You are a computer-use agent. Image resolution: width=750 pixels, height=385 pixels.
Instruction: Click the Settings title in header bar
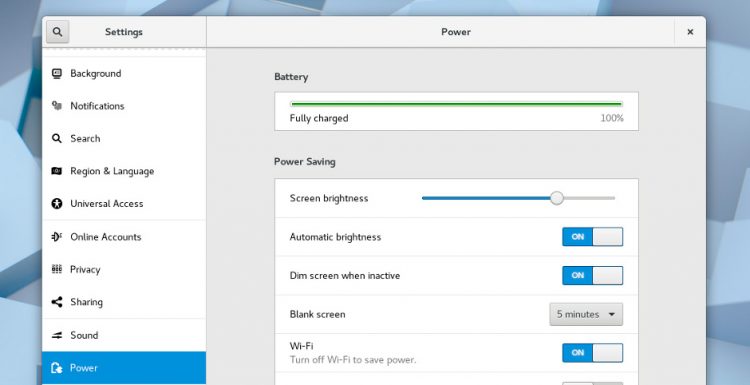pos(124,32)
